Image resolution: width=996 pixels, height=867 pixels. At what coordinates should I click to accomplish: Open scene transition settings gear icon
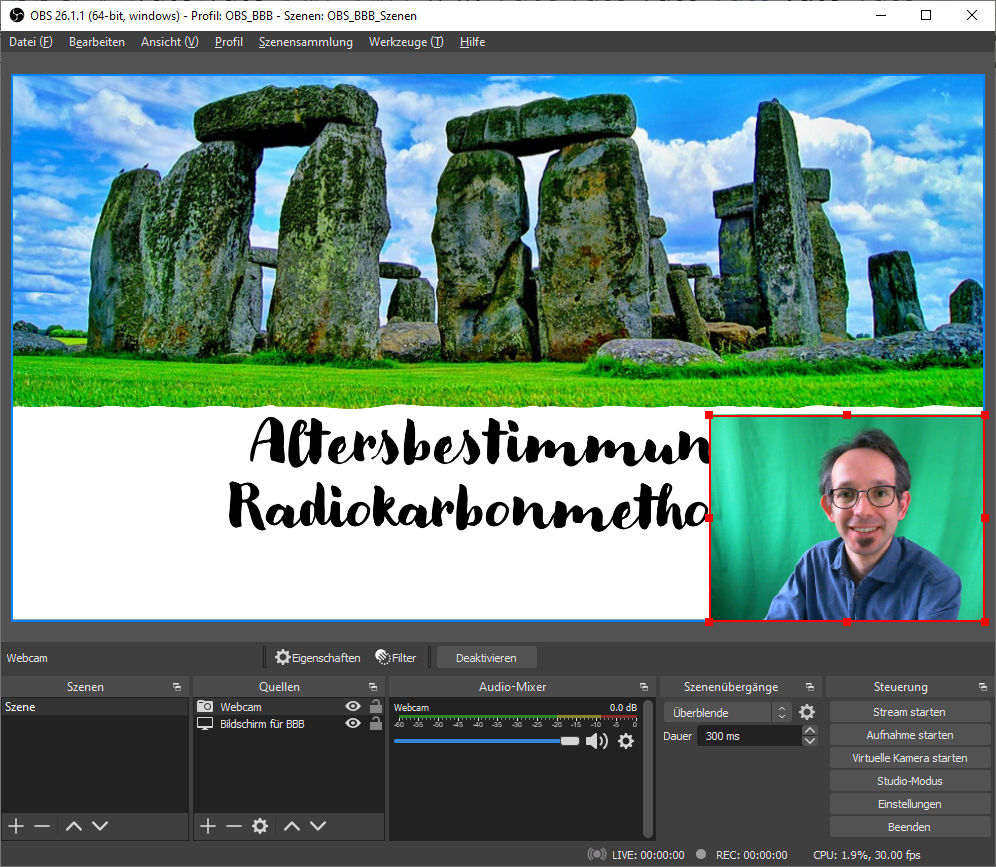click(807, 713)
